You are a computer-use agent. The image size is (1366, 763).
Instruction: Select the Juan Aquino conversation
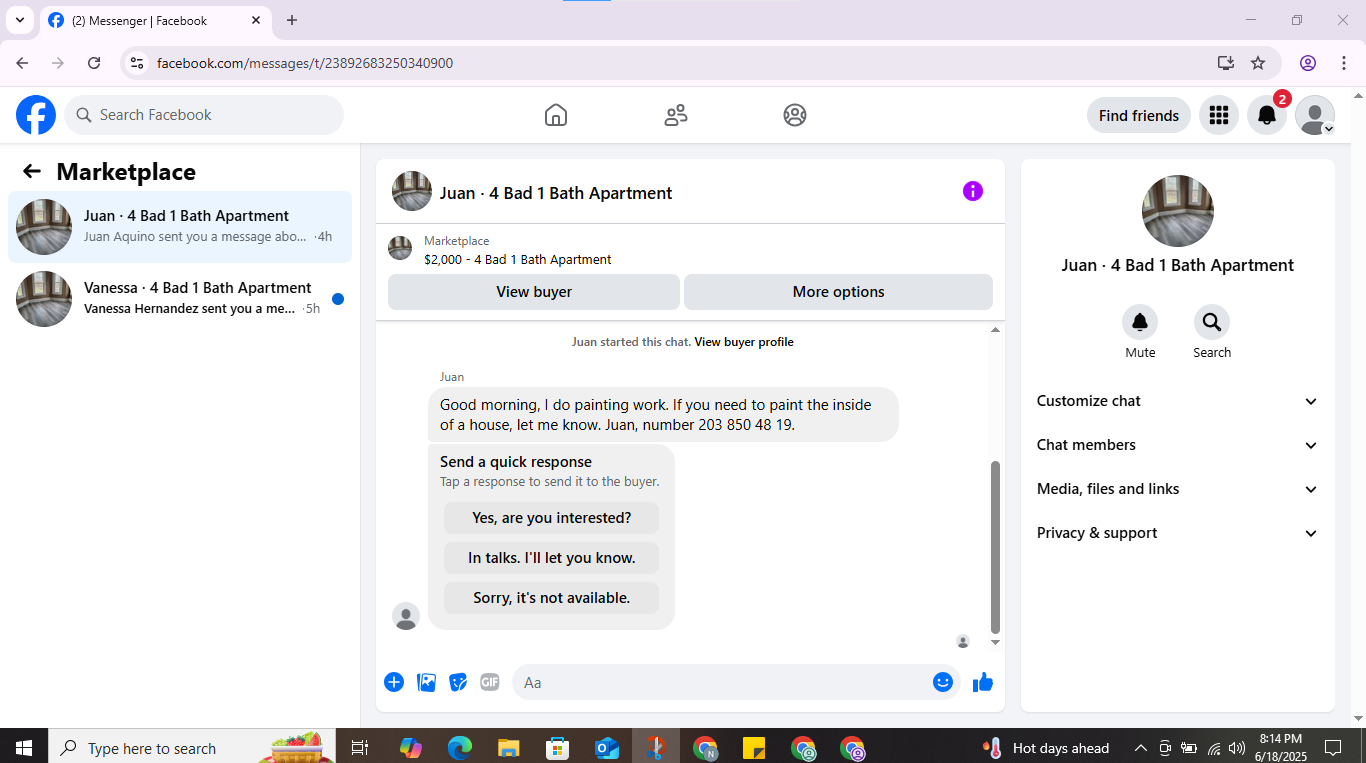[180, 227]
